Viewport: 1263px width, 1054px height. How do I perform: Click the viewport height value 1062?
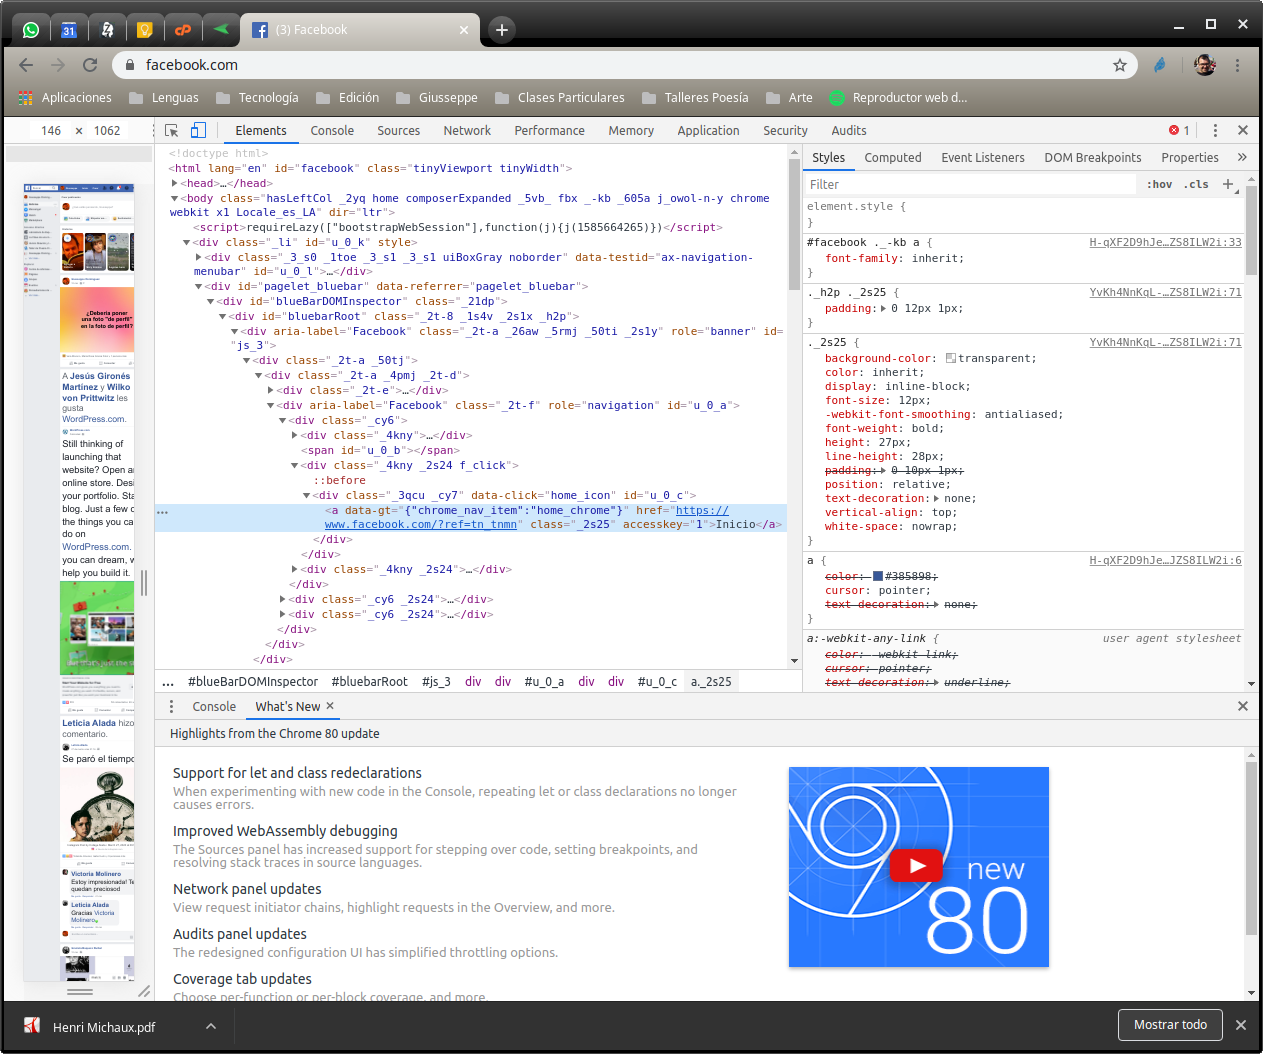click(107, 131)
